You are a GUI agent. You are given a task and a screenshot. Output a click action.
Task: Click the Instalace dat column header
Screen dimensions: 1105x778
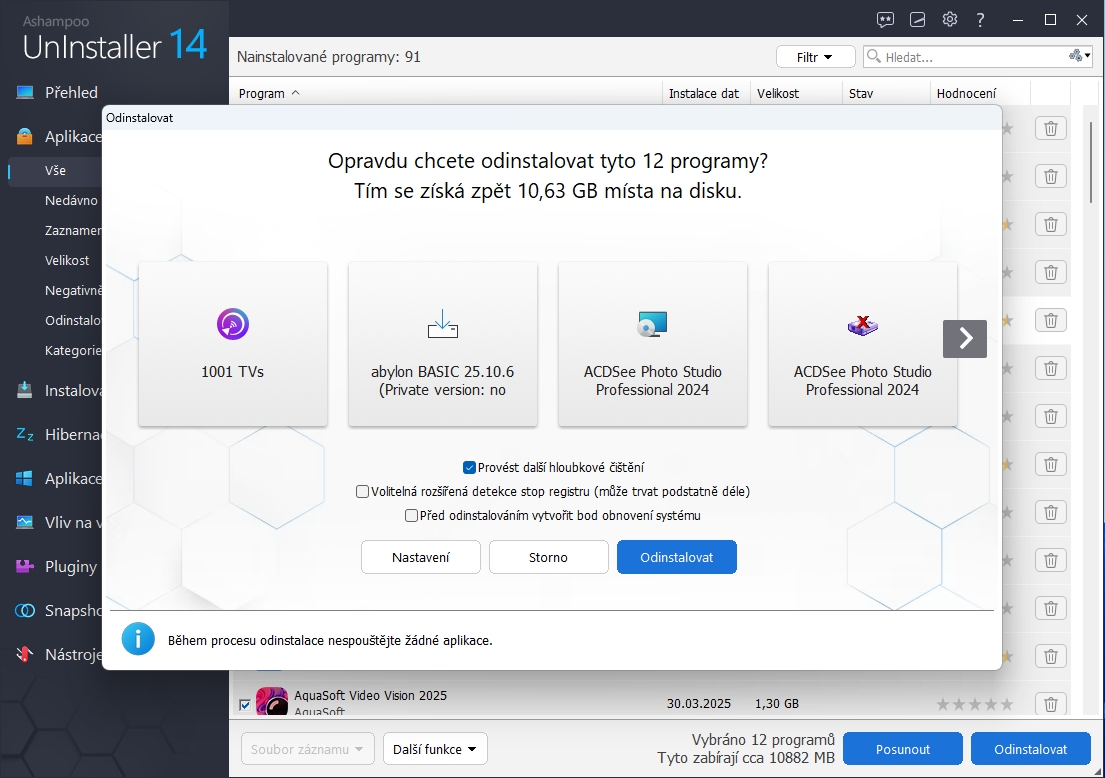click(704, 94)
